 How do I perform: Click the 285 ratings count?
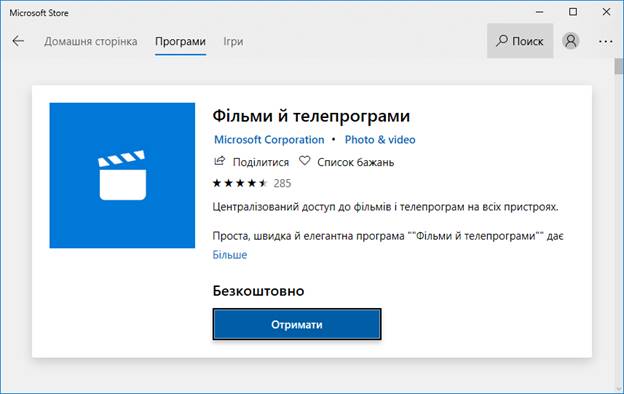point(282,183)
